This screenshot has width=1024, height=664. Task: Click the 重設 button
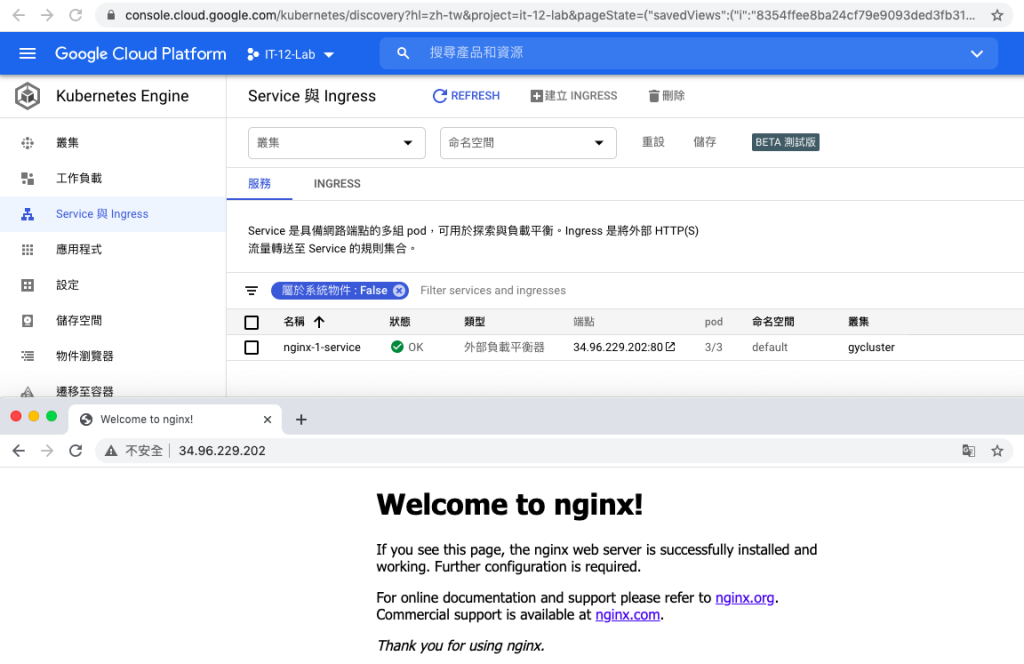[x=653, y=142]
